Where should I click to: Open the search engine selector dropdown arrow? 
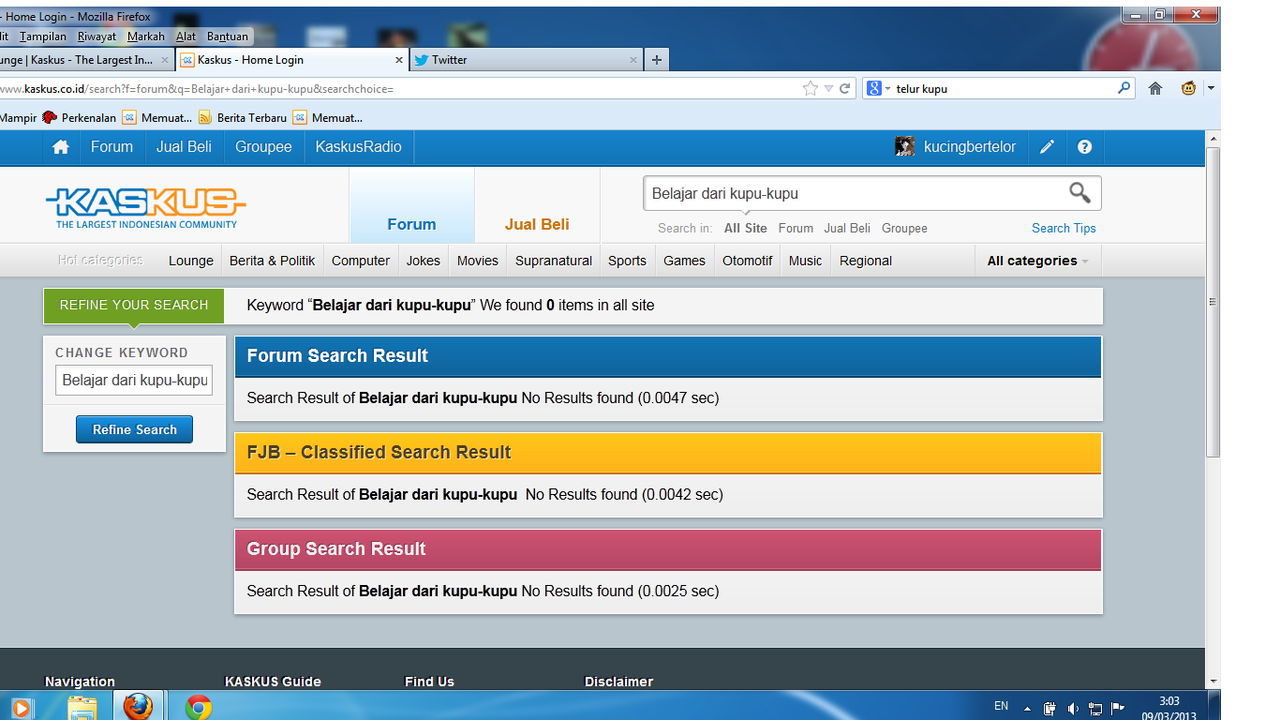point(887,88)
